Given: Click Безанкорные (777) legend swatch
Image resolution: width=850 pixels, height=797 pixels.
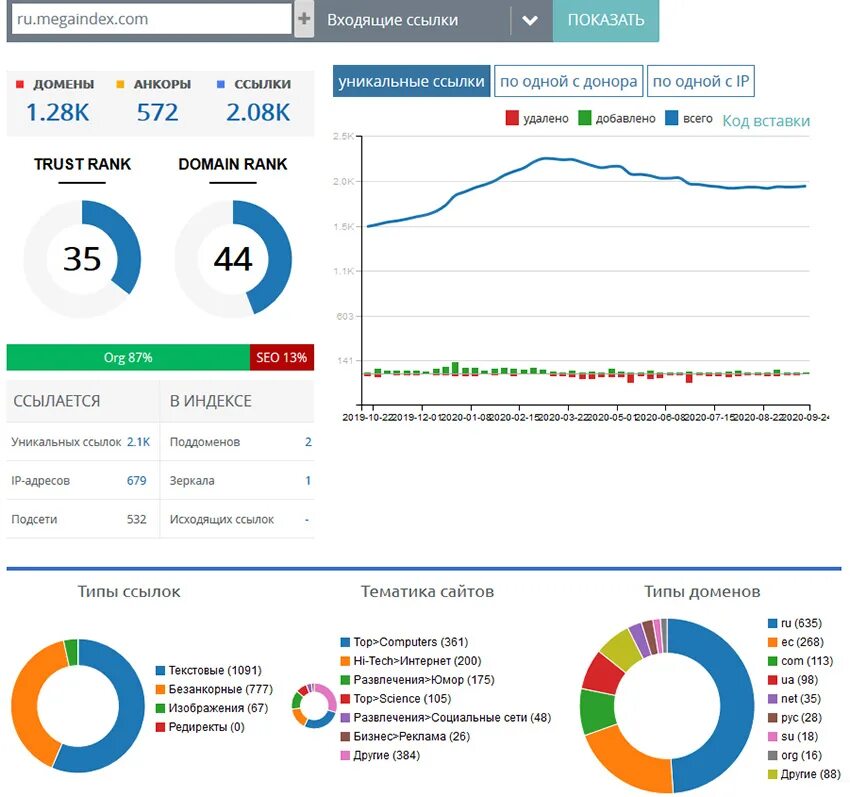Looking at the screenshot, I should (160, 690).
